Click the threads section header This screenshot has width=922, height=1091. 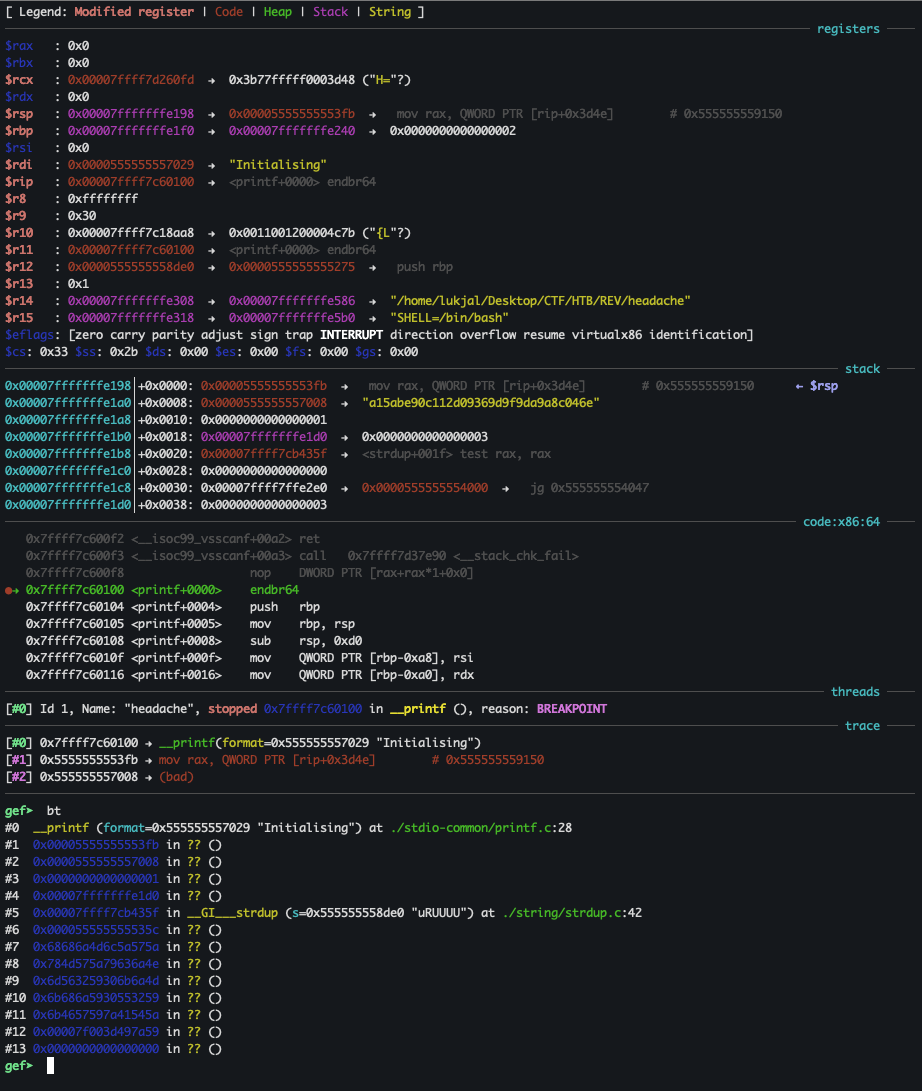[x=855, y=691]
